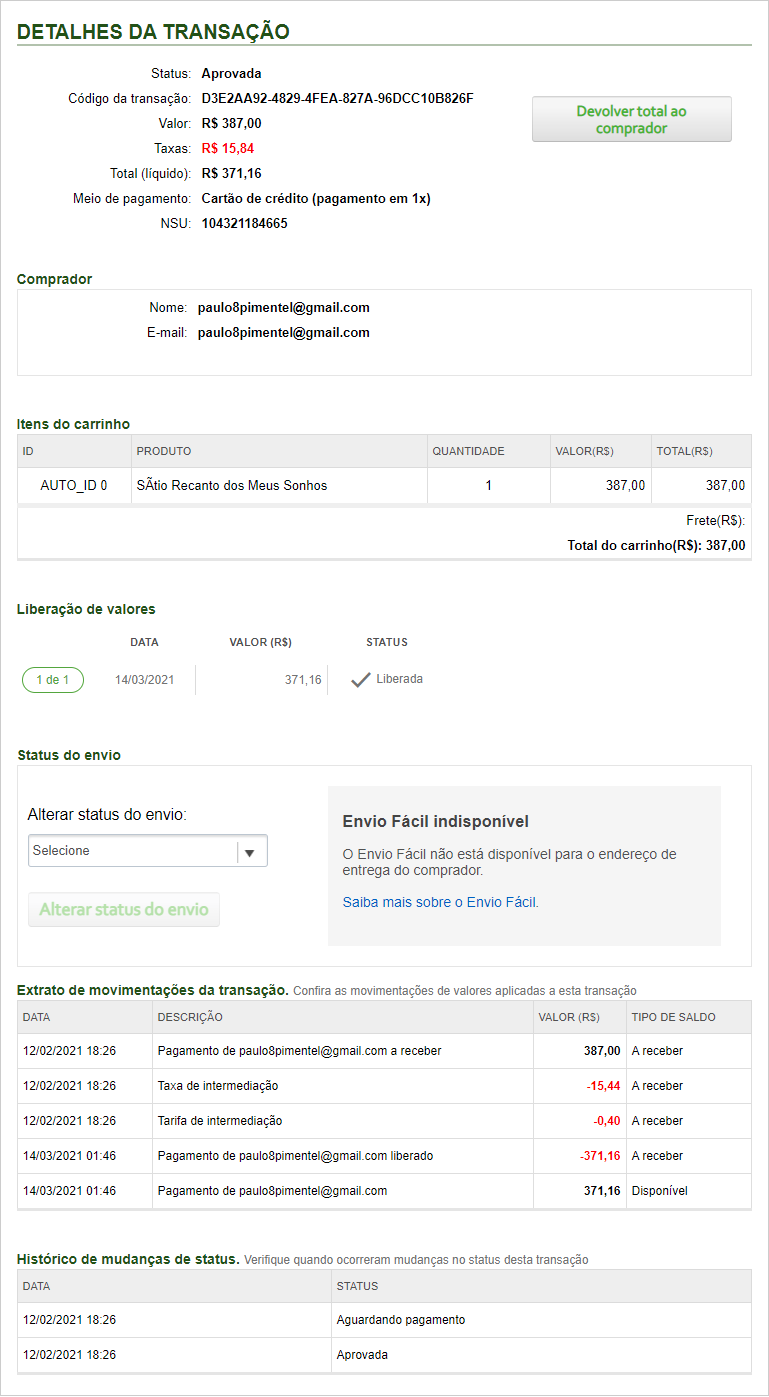Click the red Taxas value R$ 15,84
This screenshot has width=769, height=1397.
228,149
